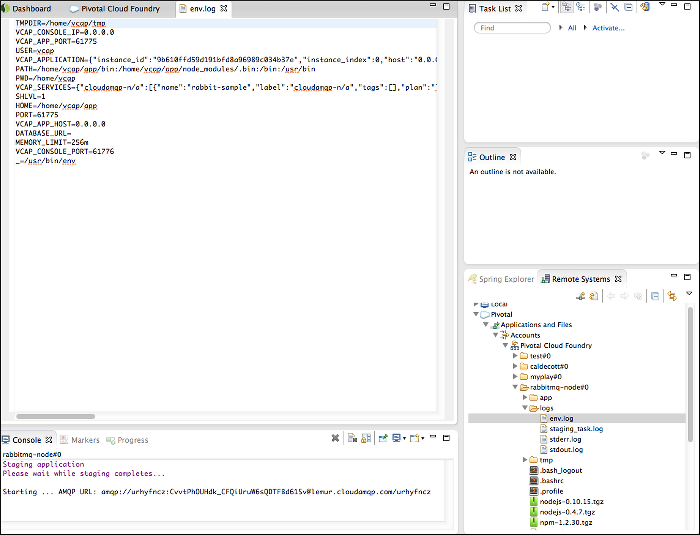The image size is (700, 535).
Task: Open Remote Systems view menu arrow
Action: tap(689, 295)
